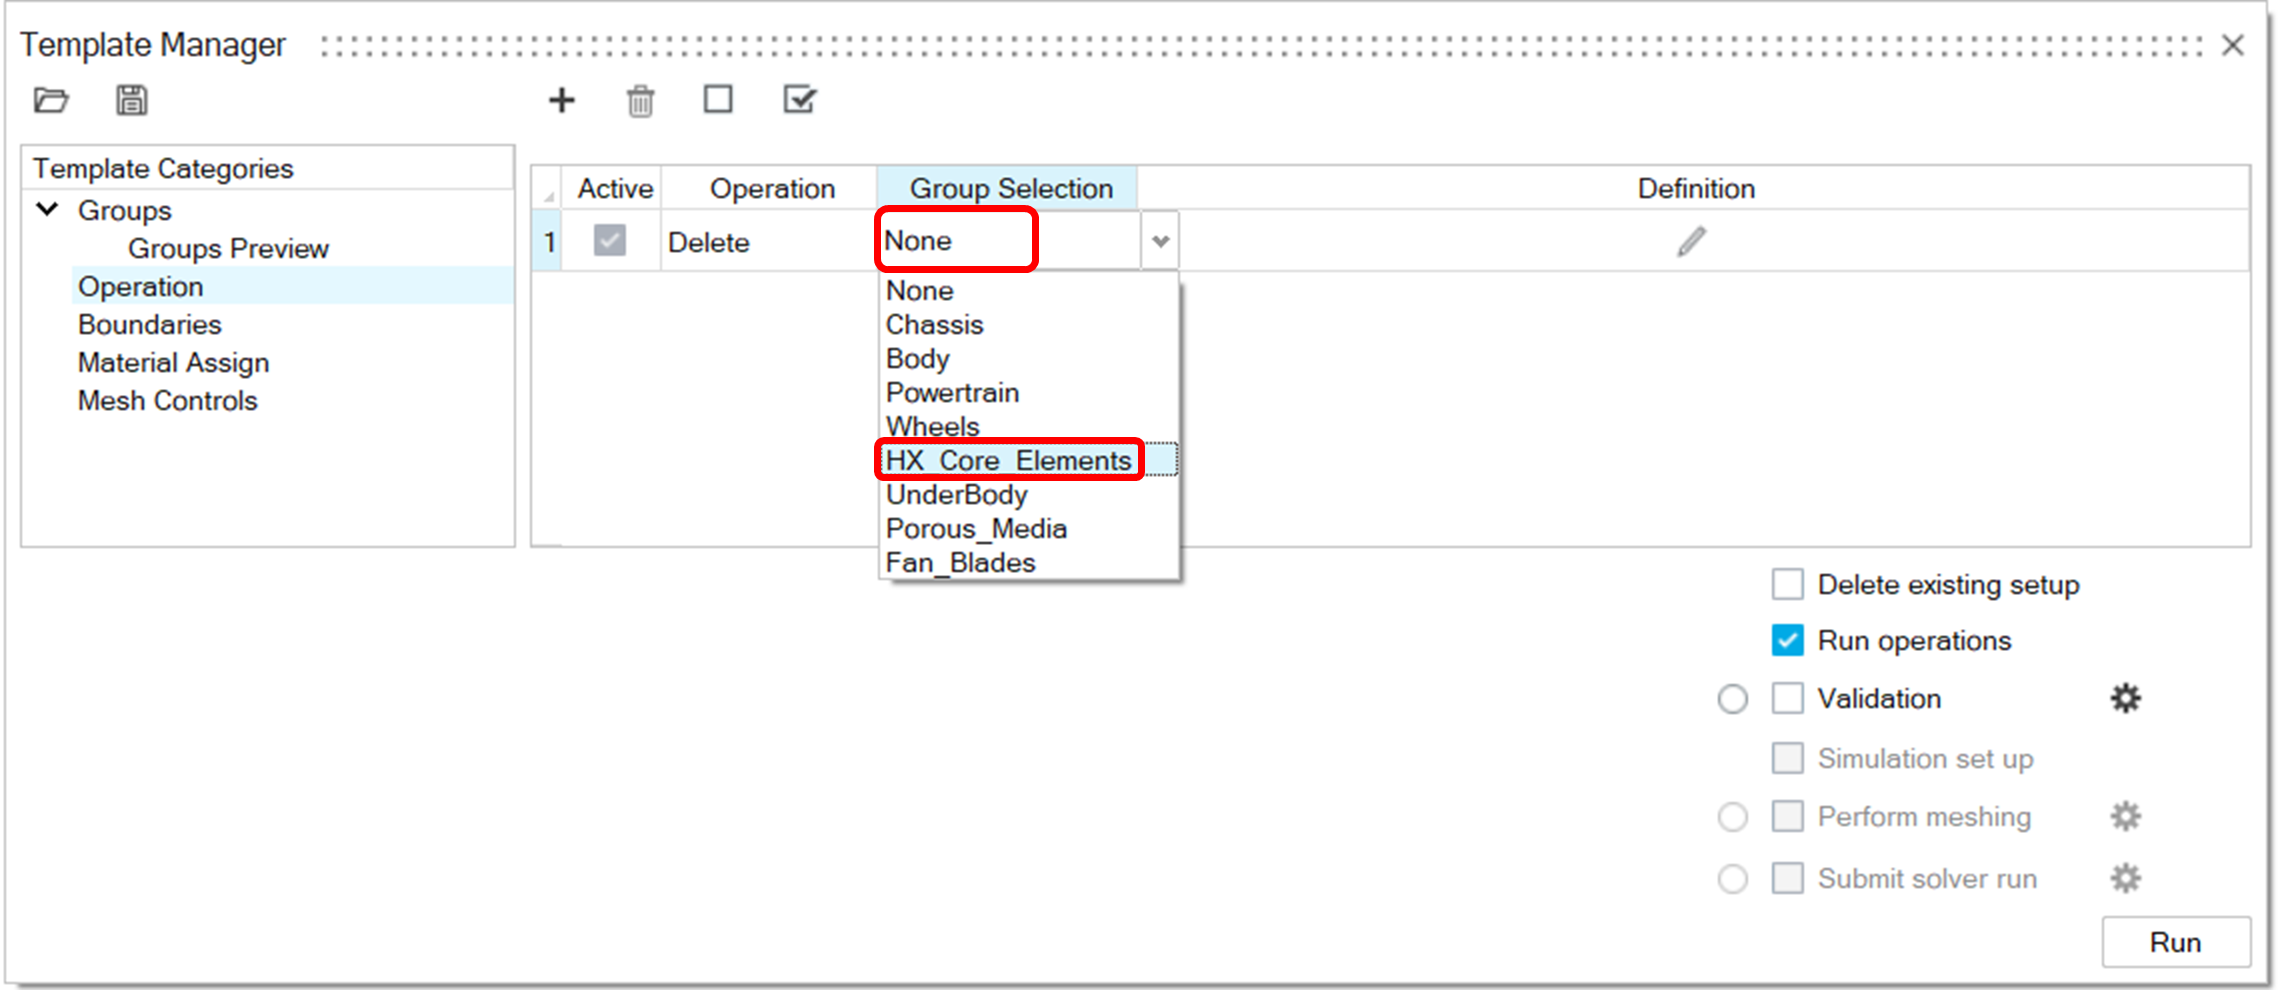Click the Run button
2282x990 pixels.
[x=2176, y=942]
